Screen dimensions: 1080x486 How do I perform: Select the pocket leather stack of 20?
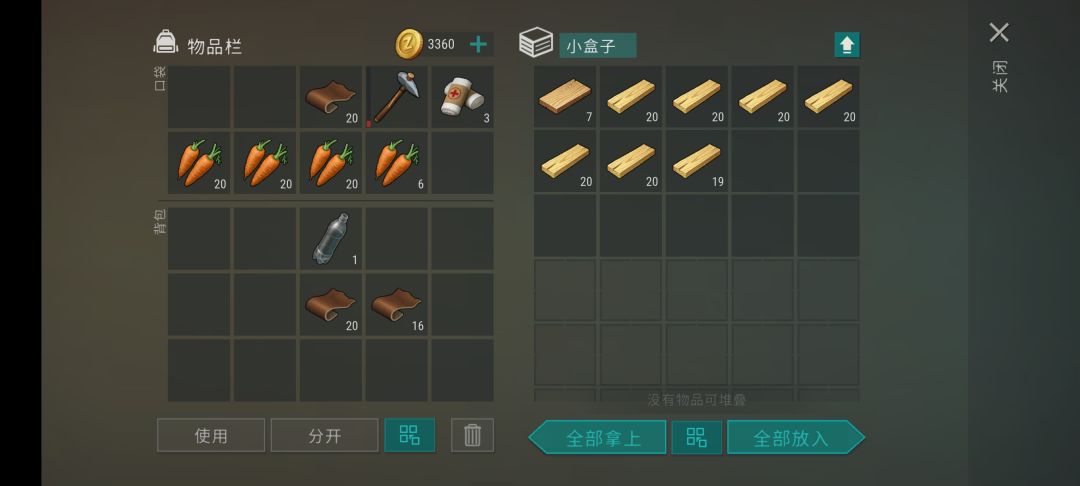point(331,97)
